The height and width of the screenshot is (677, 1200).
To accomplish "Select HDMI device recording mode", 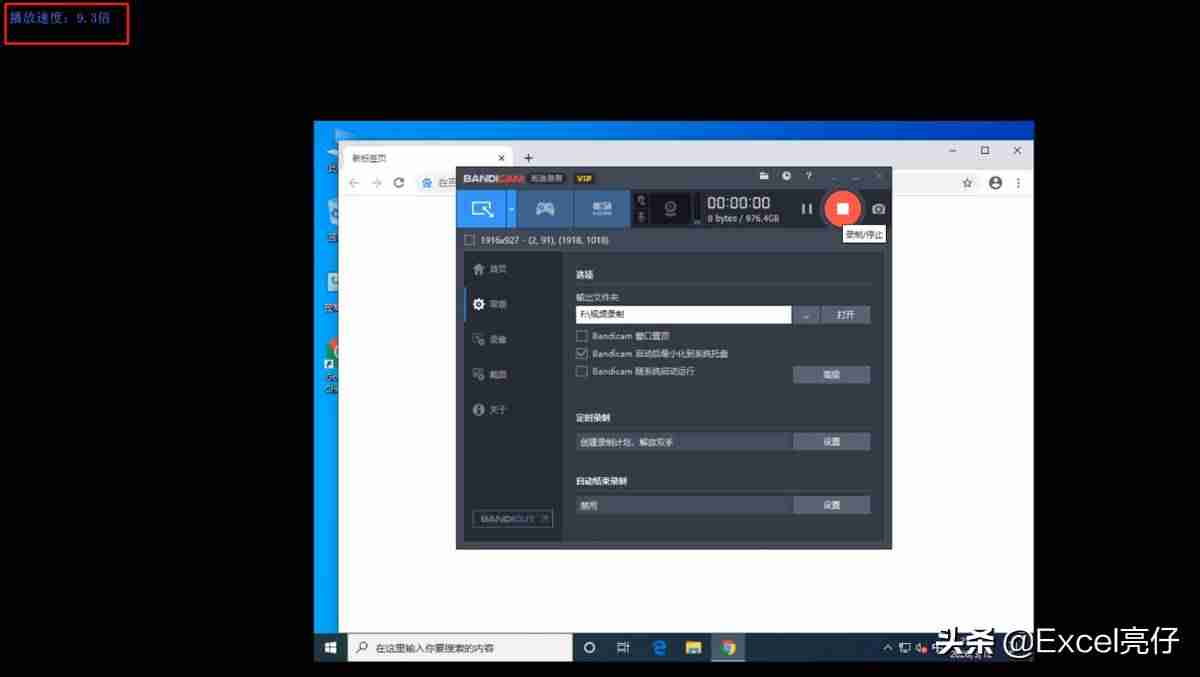I will (602, 209).
